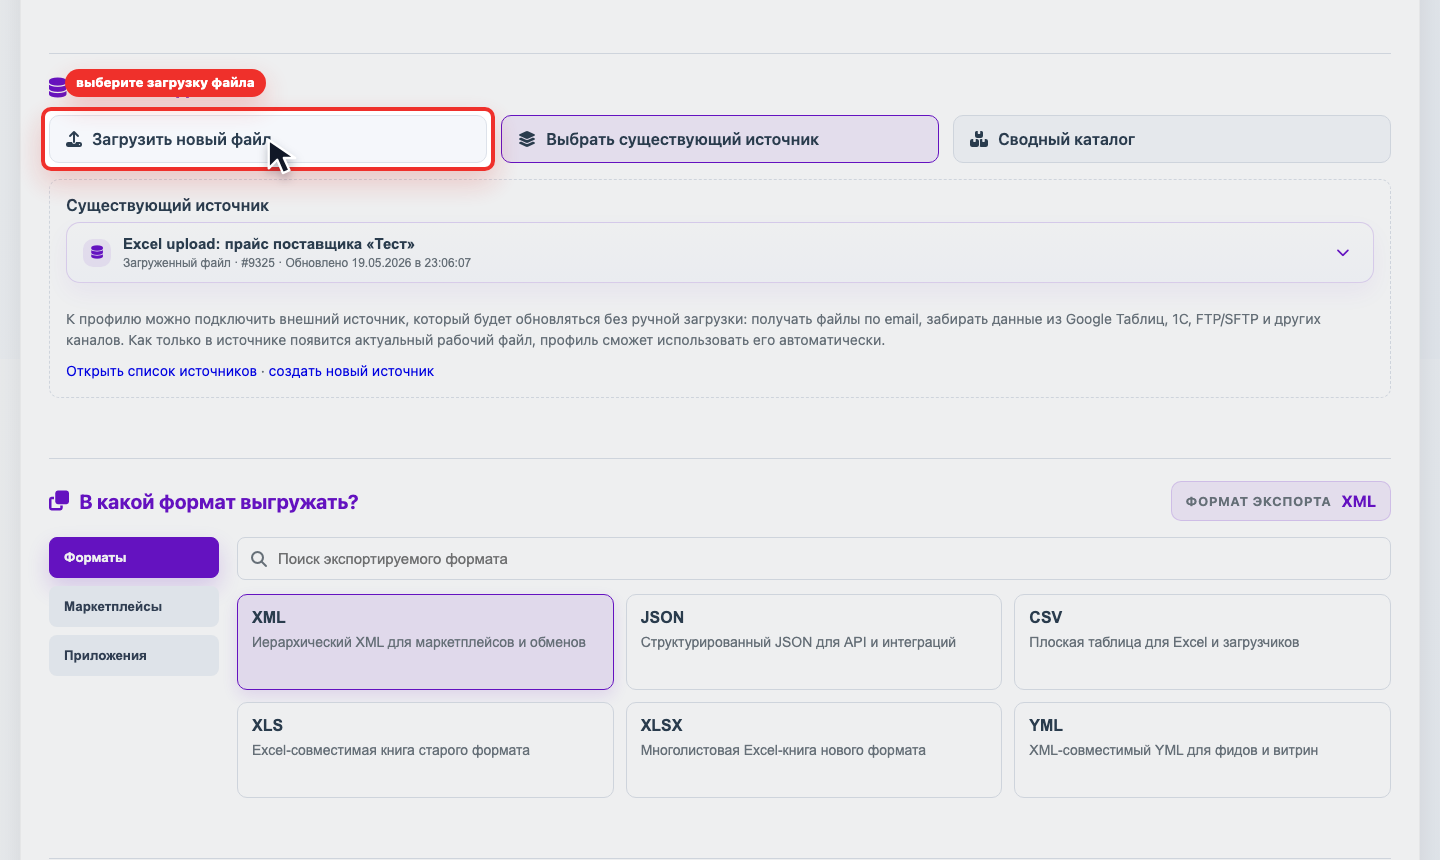Click the upload icon on 'Загрузить новый файл'
This screenshot has height=860, width=1440.
74,139
